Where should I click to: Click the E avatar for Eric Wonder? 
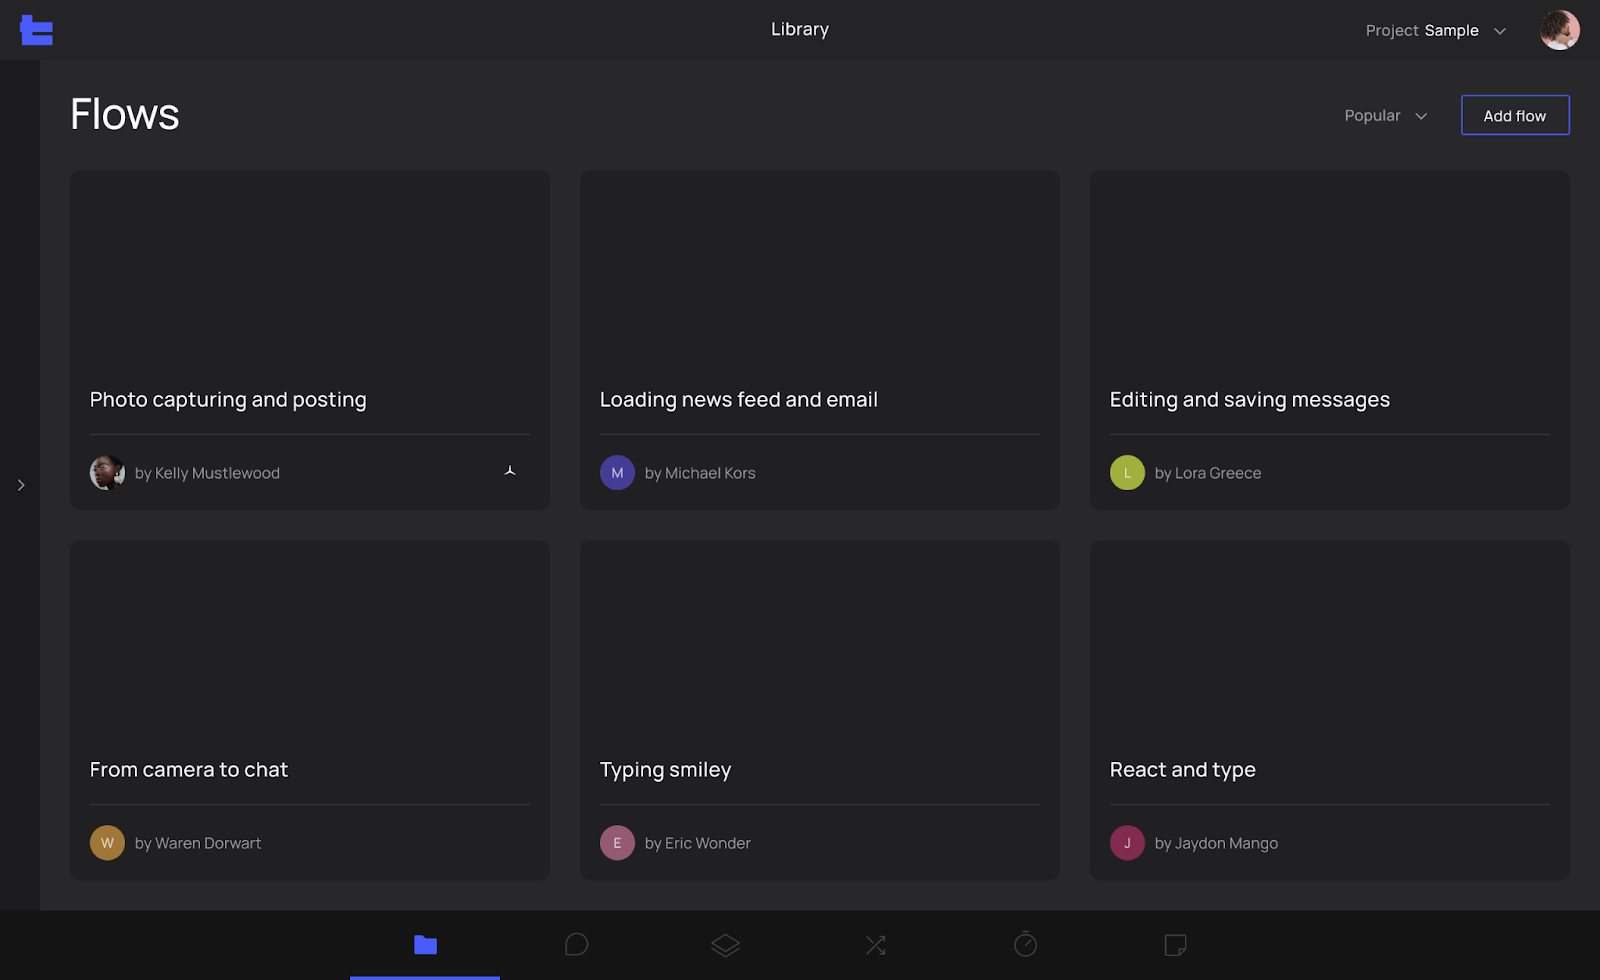617,843
